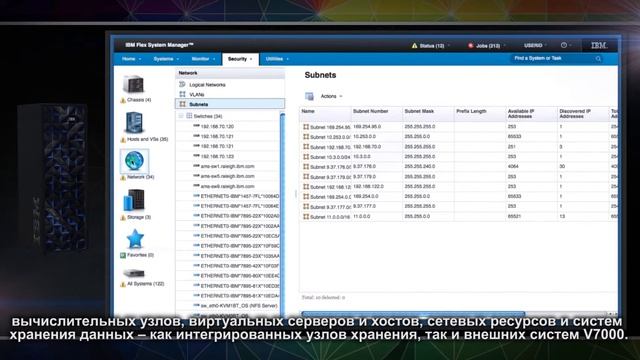This screenshot has height=360, width=640.
Task: Click the Switches (34) group icon
Action: coord(189,116)
